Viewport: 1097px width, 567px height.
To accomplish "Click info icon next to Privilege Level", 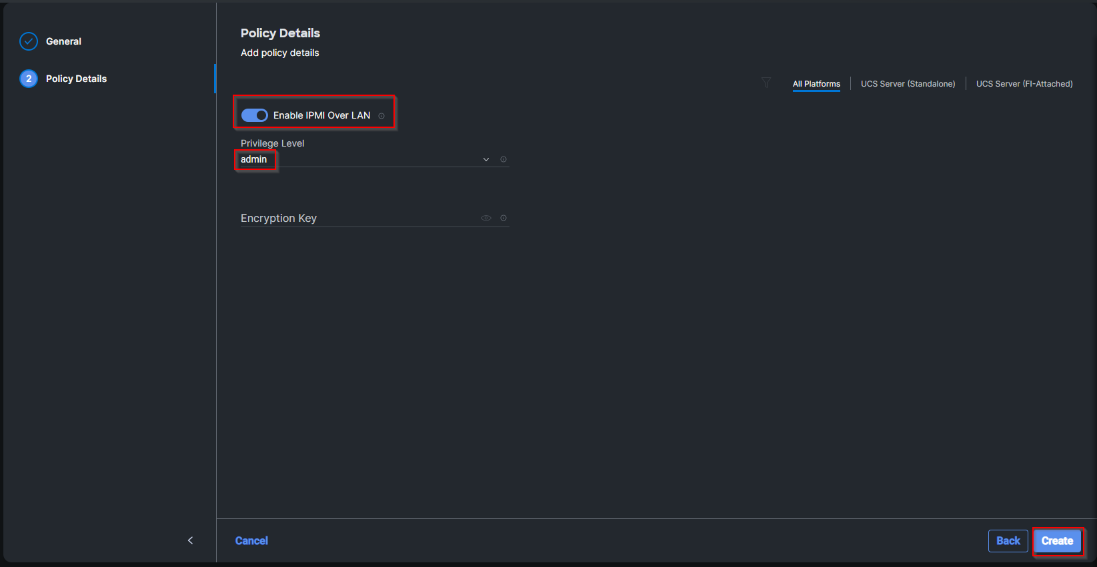I will 503,159.
